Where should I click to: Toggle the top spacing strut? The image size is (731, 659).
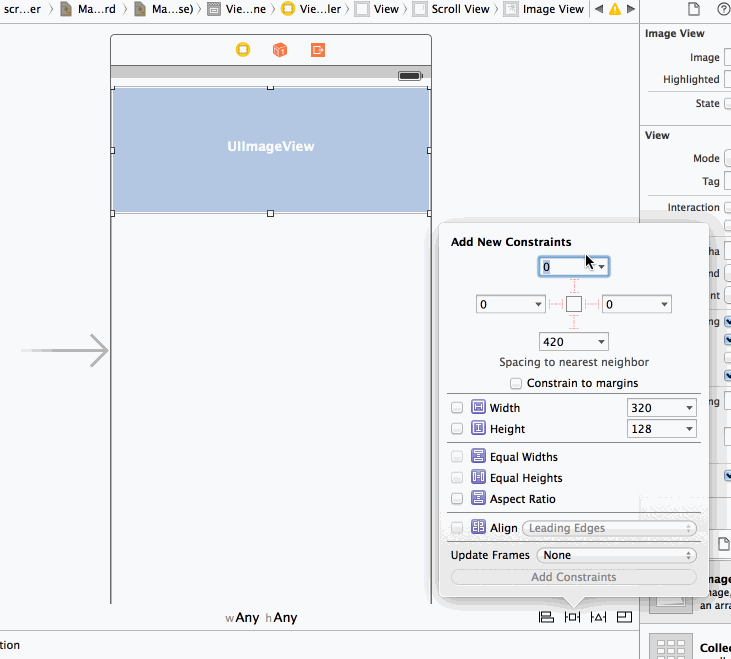[x=574, y=286]
